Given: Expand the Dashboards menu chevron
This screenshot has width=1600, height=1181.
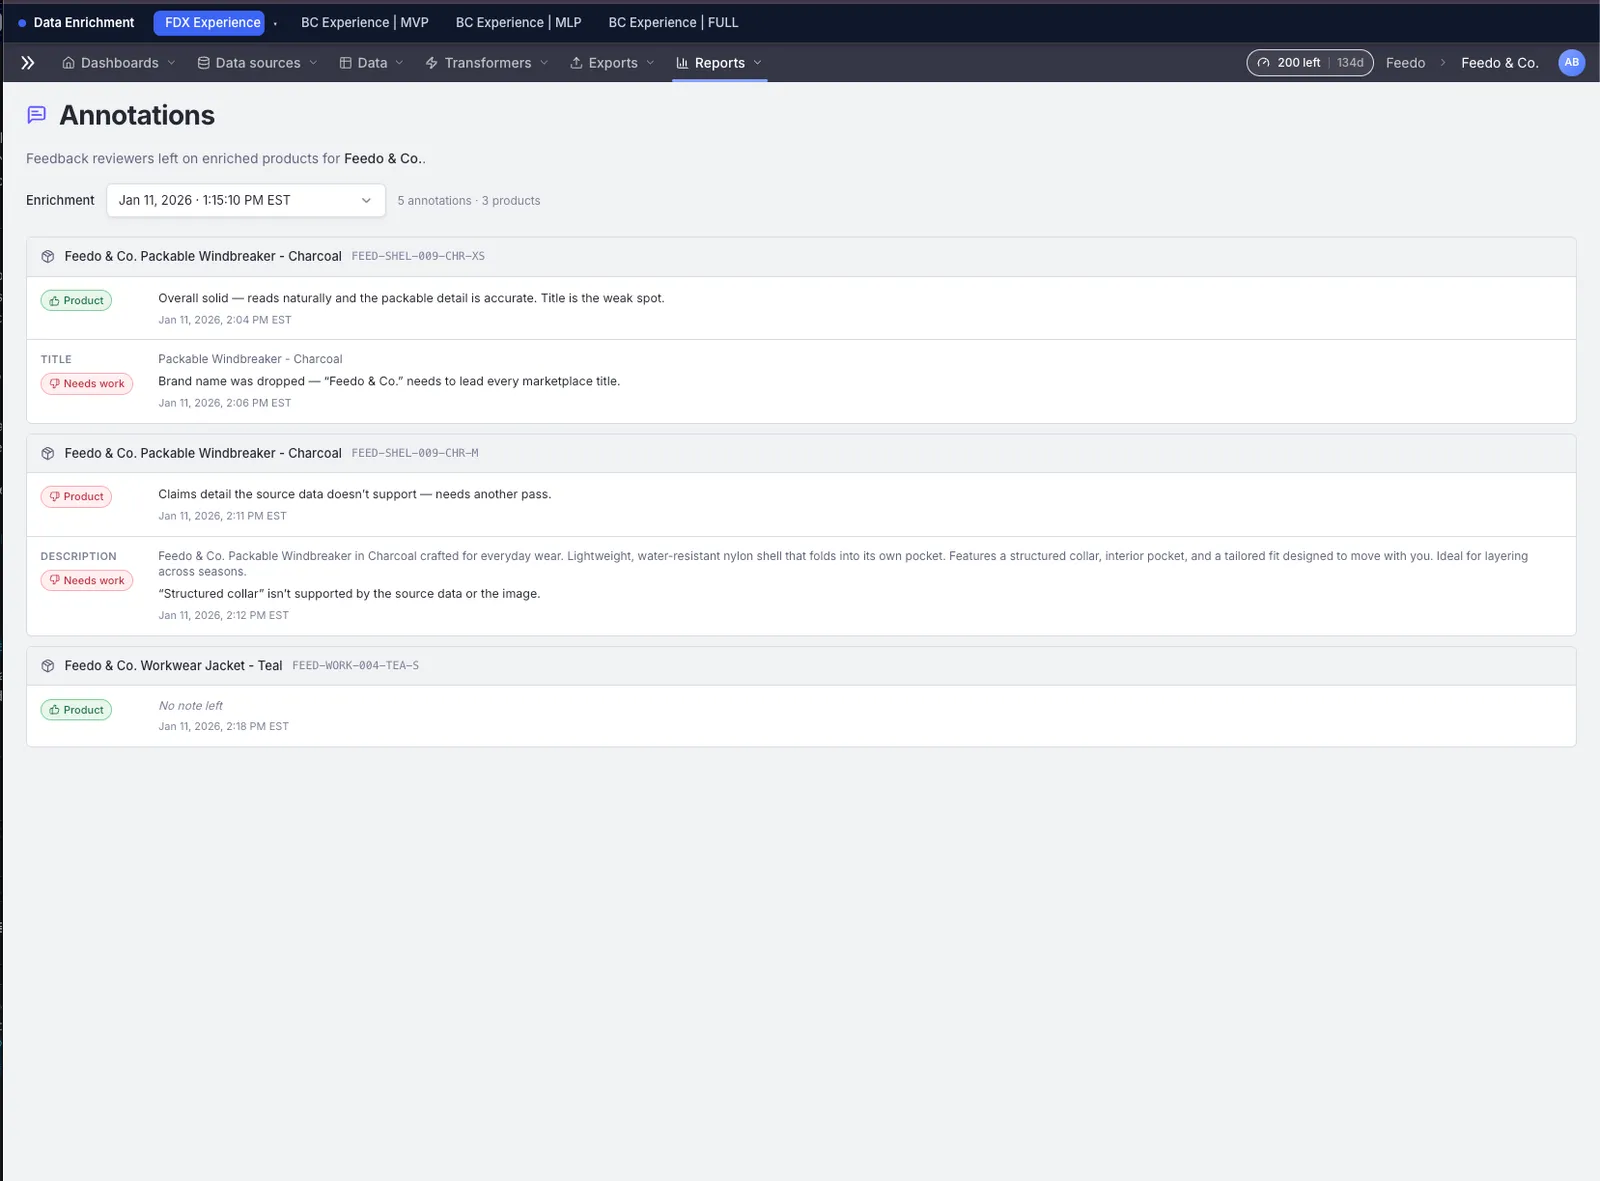Looking at the screenshot, I should (171, 62).
